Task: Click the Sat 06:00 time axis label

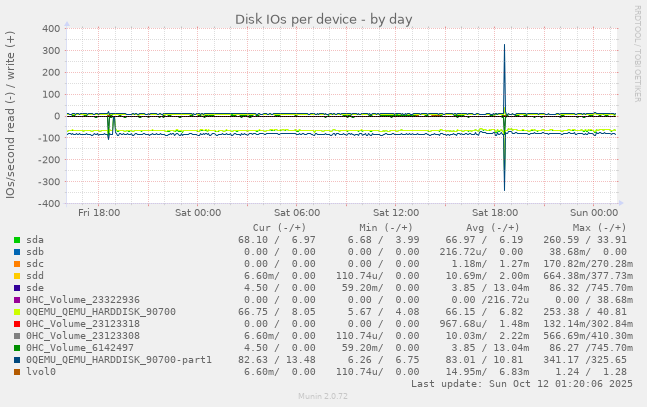Action: pyautogui.click(x=296, y=213)
